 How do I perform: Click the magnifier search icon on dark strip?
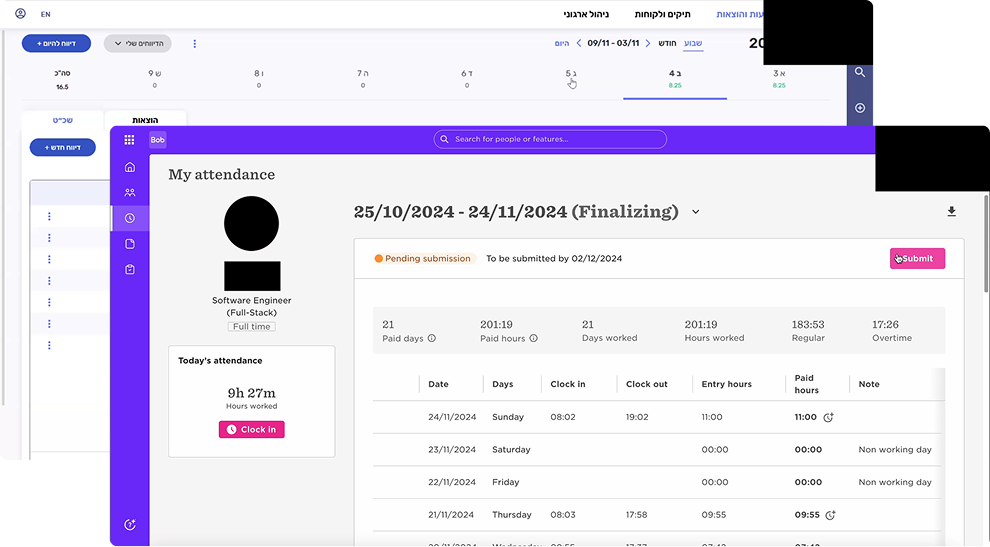point(859,73)
